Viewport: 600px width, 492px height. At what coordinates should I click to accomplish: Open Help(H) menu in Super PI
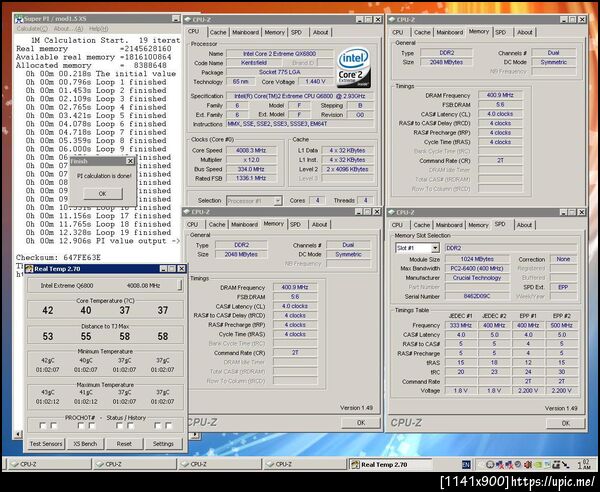tap(98, 29)
